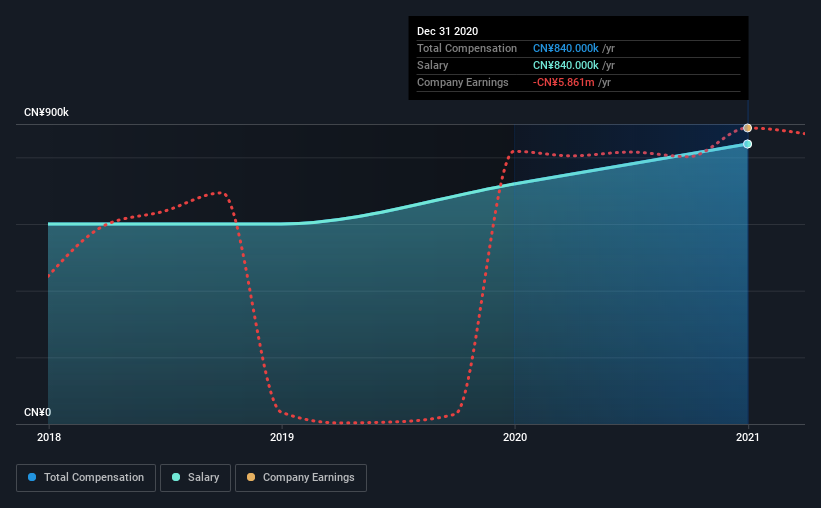
Task: Toggle the Company Earnings legend button
Action: coord(301,478)
